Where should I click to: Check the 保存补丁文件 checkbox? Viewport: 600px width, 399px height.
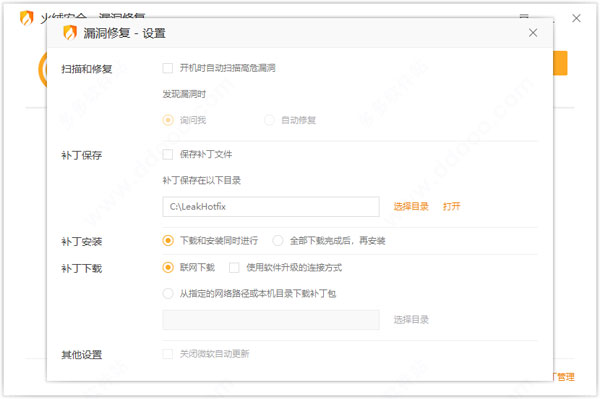point(168,155)
